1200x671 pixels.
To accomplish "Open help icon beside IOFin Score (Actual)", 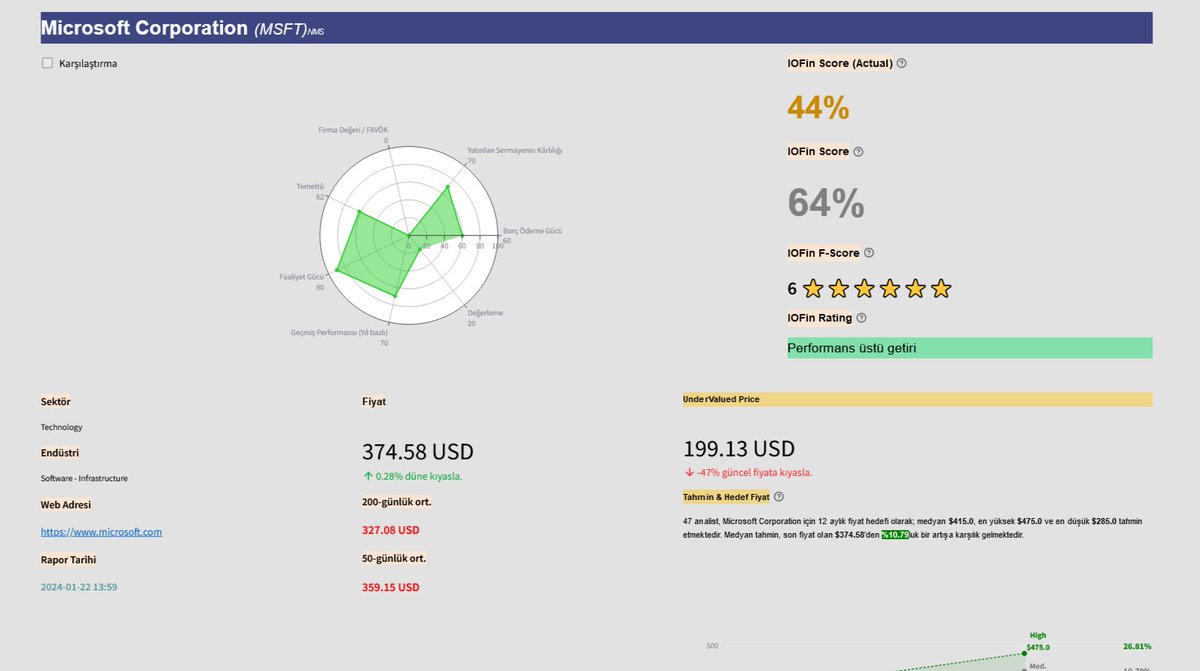I will click(x=902, y=63).
